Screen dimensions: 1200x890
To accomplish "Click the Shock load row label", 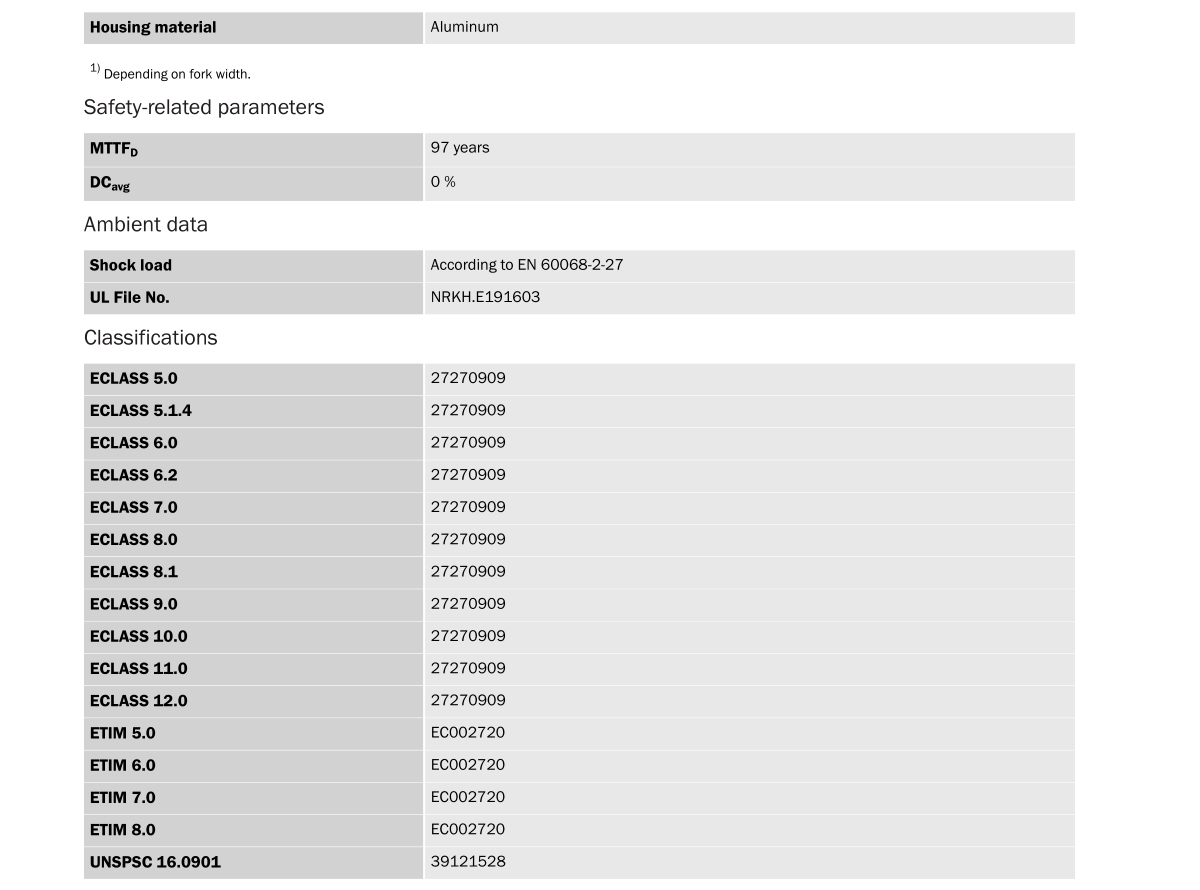I will 130,266.
